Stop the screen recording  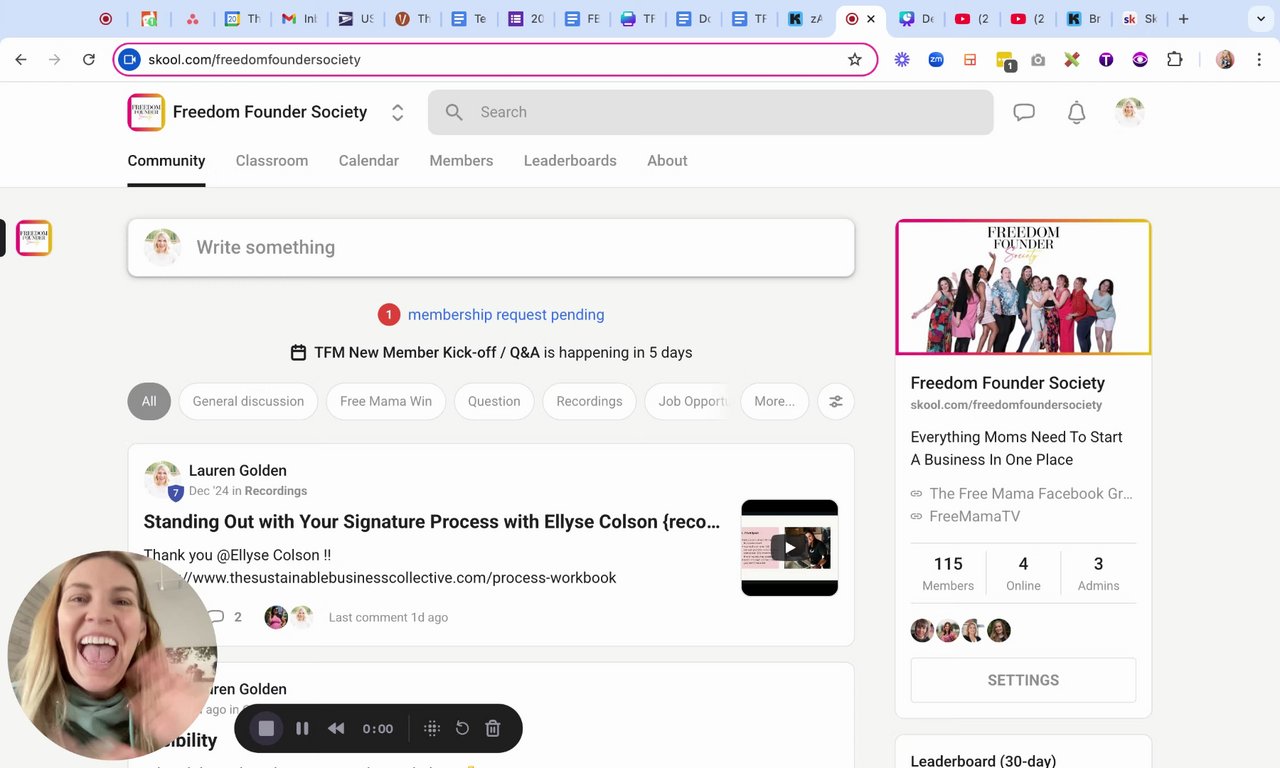[x=266, y=729]
